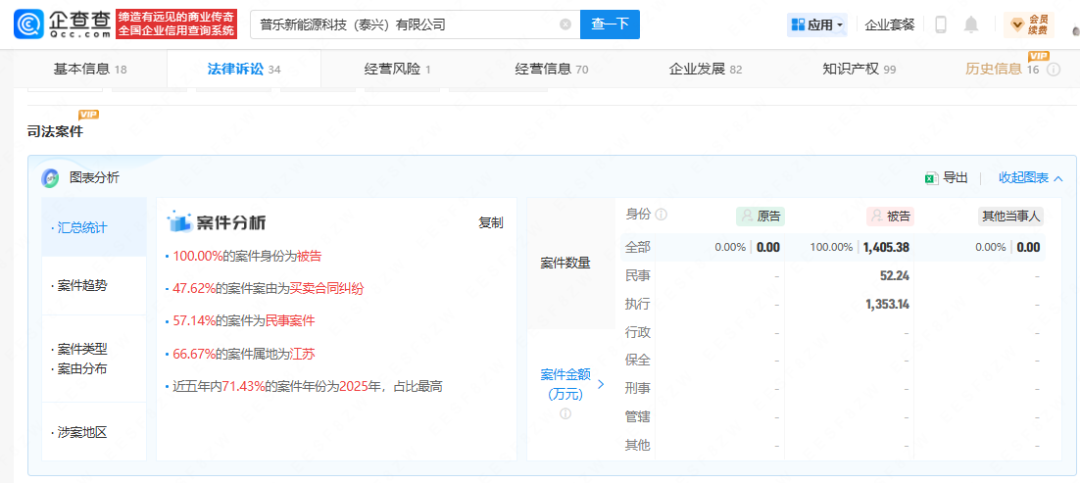This screenshot has height=483, width=1080.
Task: Click the info icon under 案件金额
Action: pos(565,413)
